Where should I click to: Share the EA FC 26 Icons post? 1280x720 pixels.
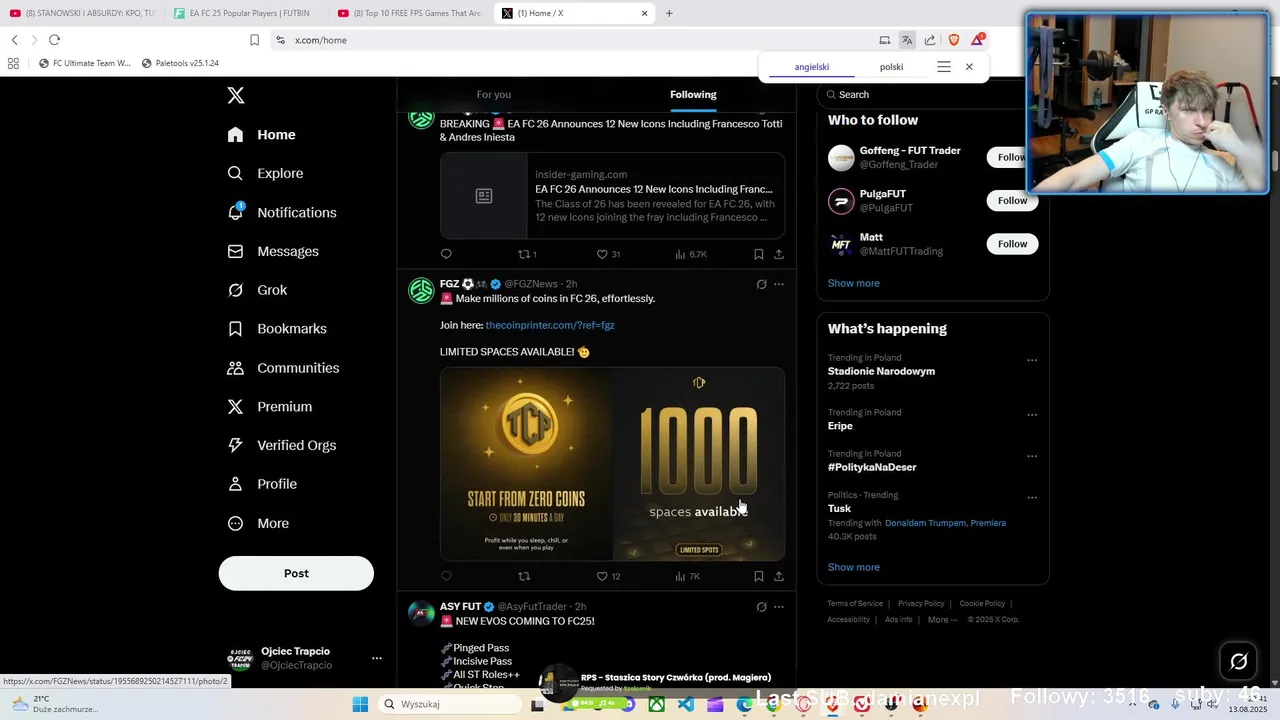pyautogui.click(x=779, y=254)
